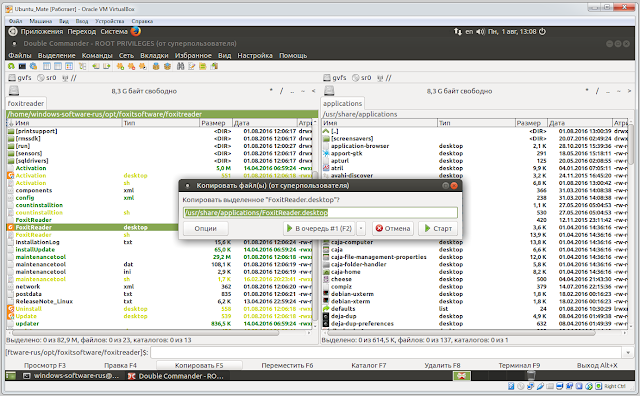640x396 pixels.
Task: Click the invert selection toolbar icon
Action: click(142, 66)
